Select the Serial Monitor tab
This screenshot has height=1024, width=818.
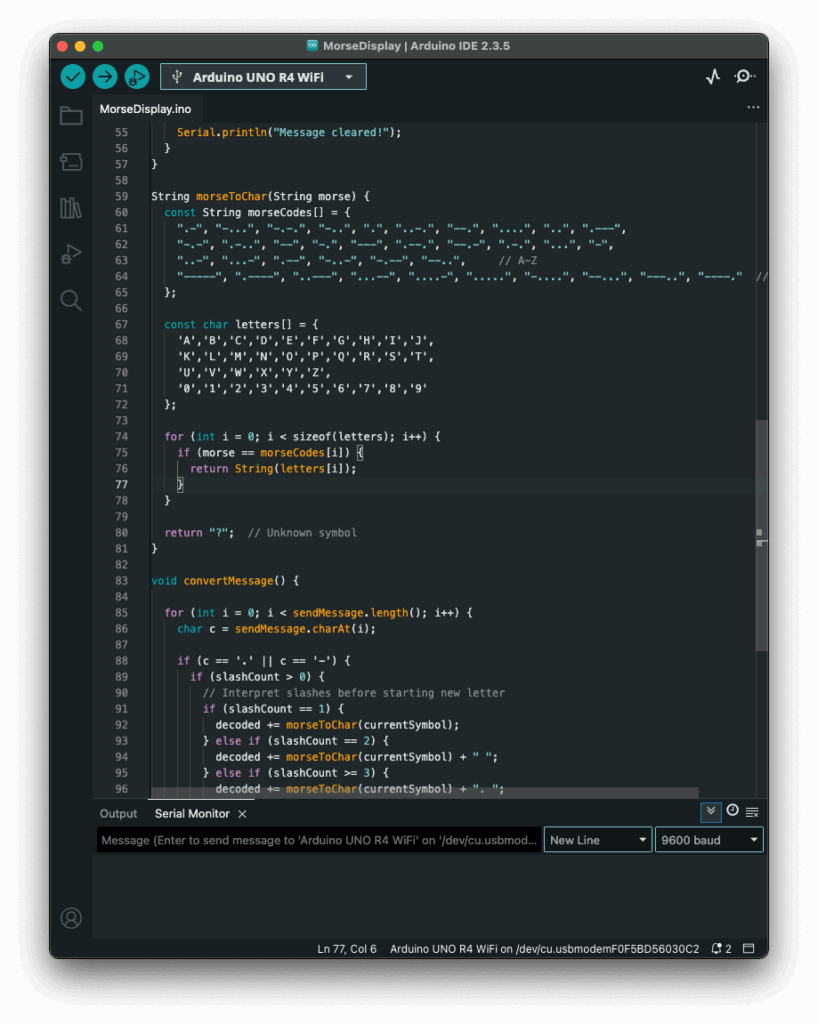click(192, 814)
